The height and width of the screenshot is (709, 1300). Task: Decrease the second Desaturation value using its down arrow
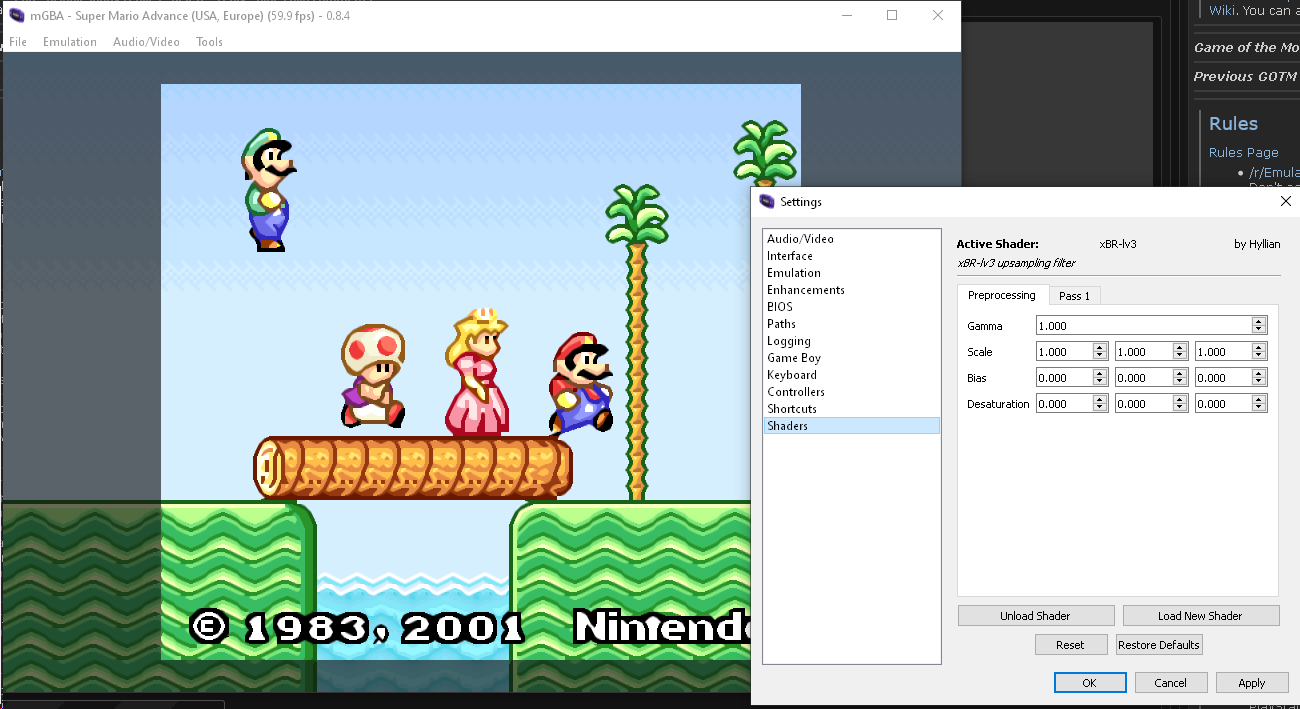coord(1180,408)
